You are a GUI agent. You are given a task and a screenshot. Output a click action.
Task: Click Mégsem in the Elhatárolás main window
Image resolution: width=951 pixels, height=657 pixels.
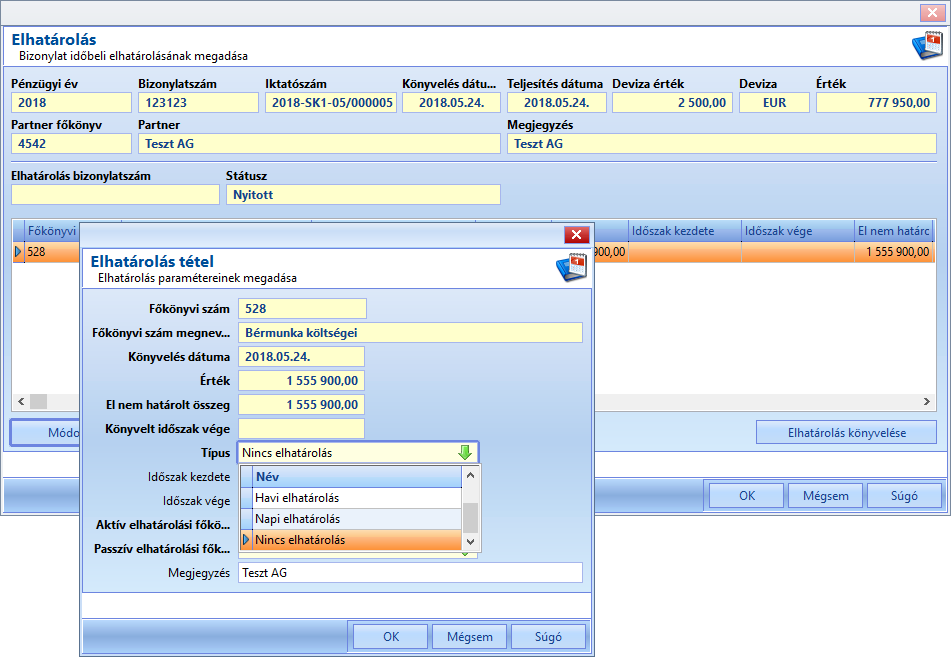click(x=825, y=496)
